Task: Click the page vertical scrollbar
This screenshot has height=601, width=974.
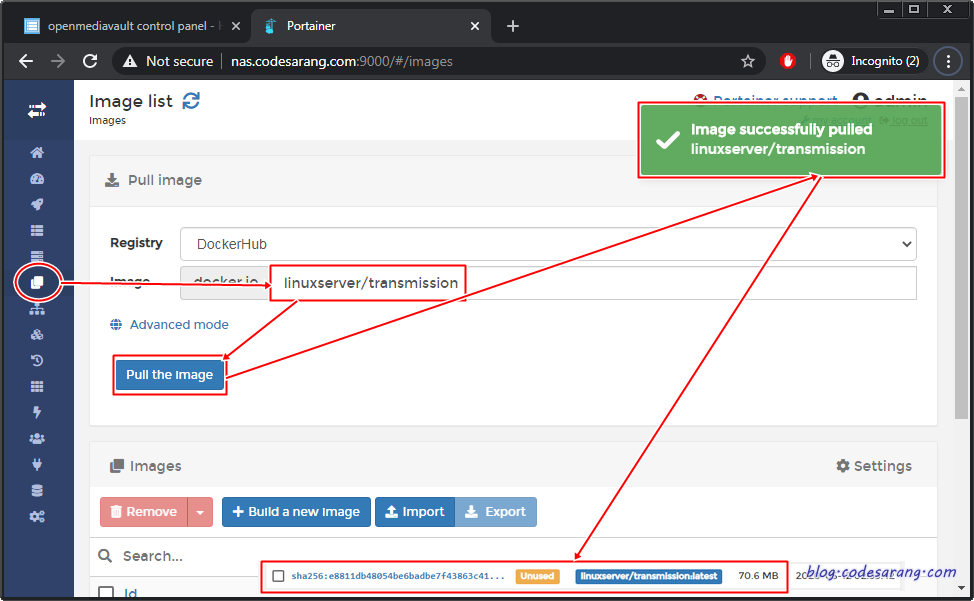Action: (x=961, y=258)
